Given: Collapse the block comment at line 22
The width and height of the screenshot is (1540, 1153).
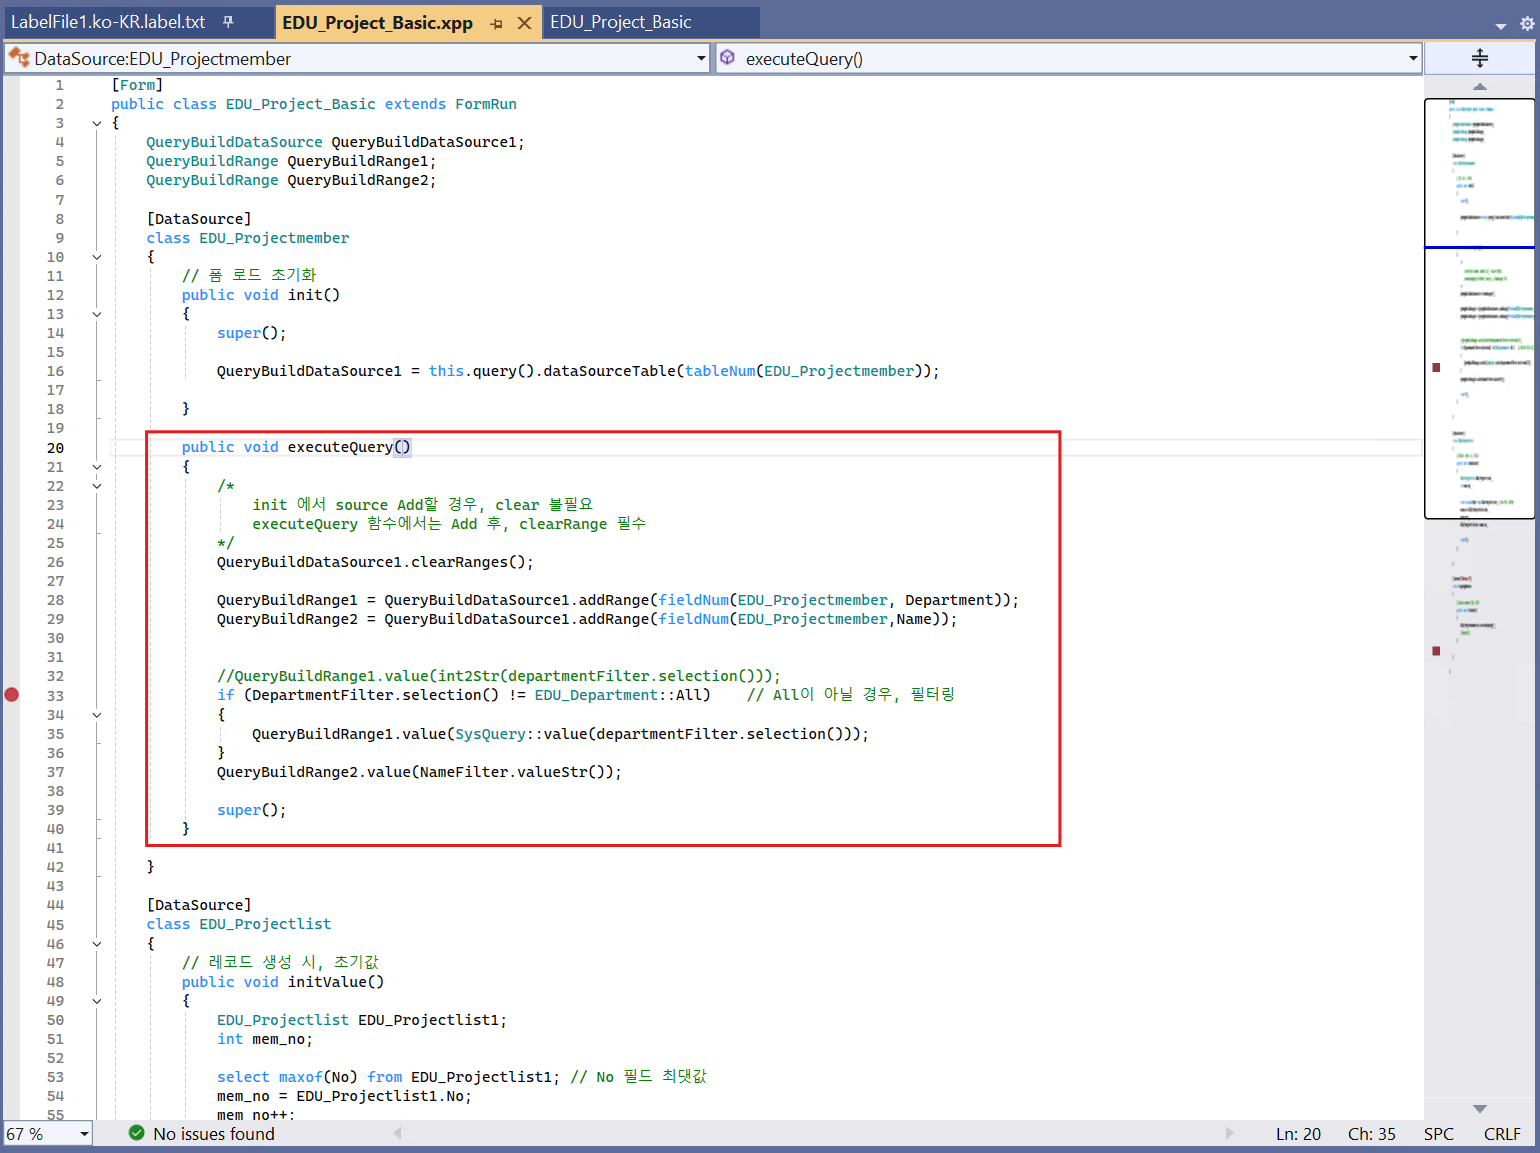Looking at the screenshot, I should pos(97,486).
